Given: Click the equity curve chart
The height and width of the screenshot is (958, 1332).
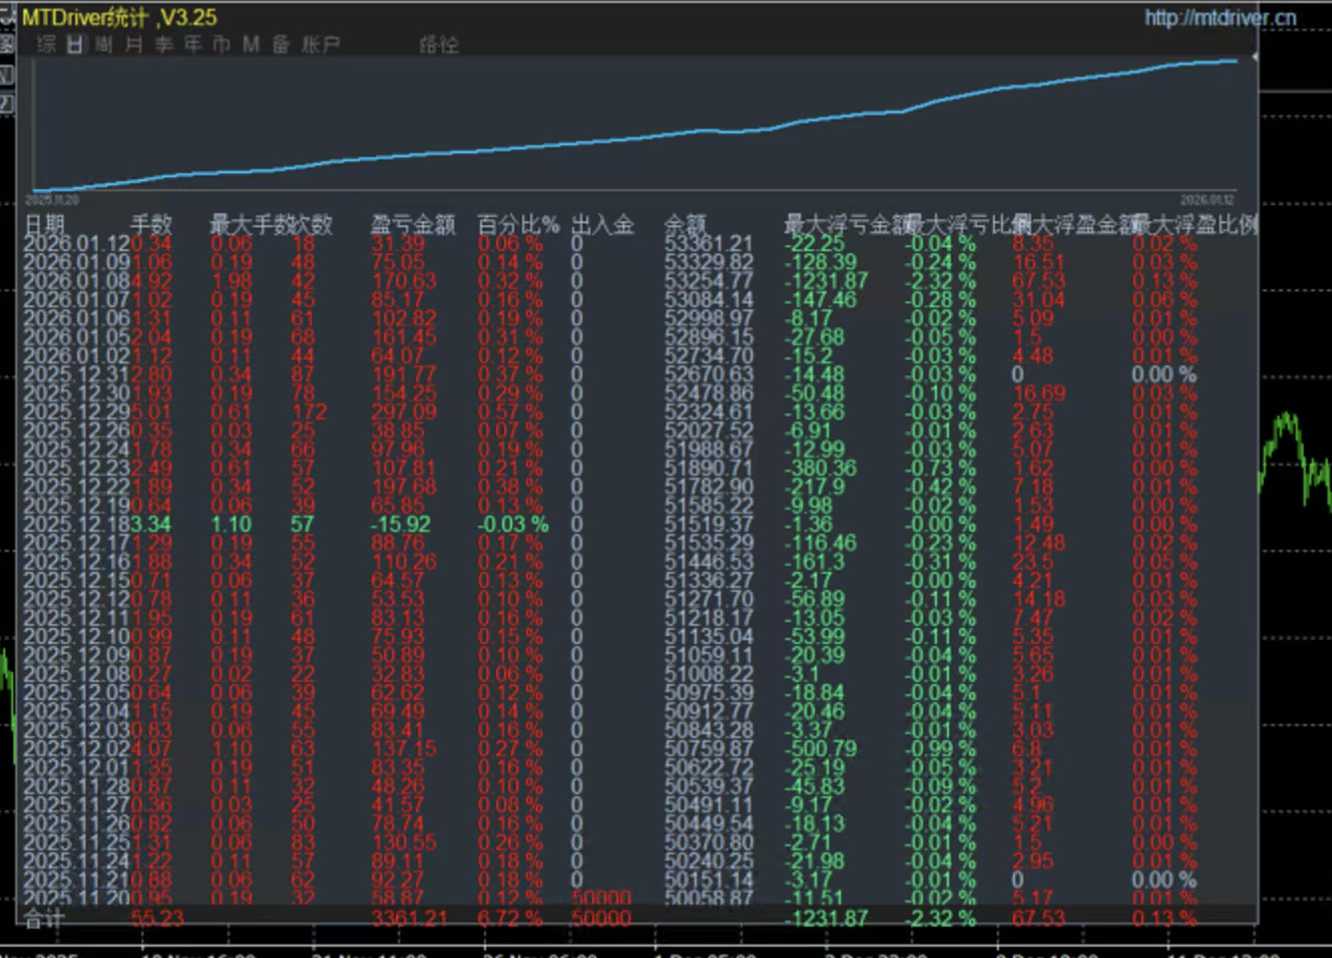Looking at the screenshot, I should click(636, 125).
